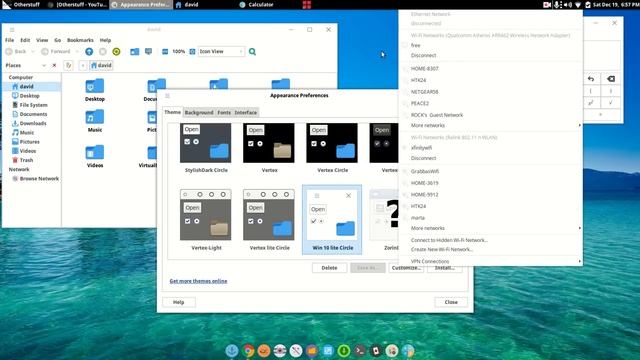Open the Desktop folder icon in file pane
This screenshot has width=640, height=360.
(95, 86)
